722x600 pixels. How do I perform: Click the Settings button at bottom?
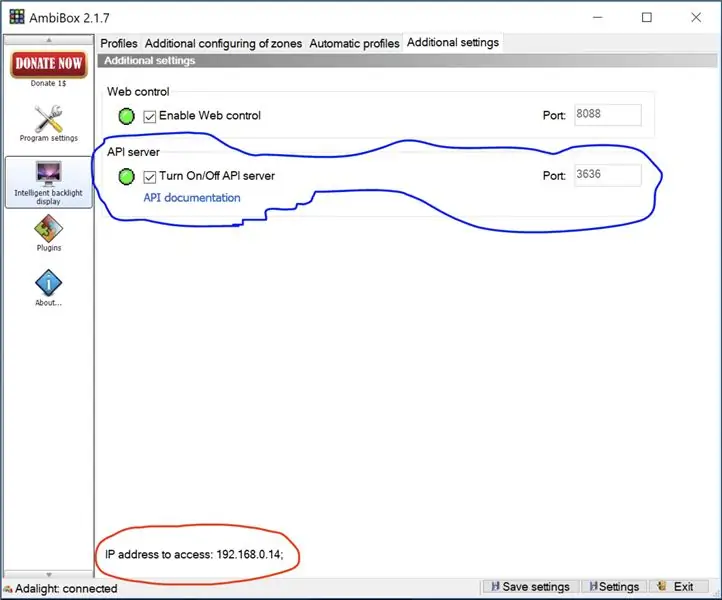pyautogui.click(x=614, y=587)
